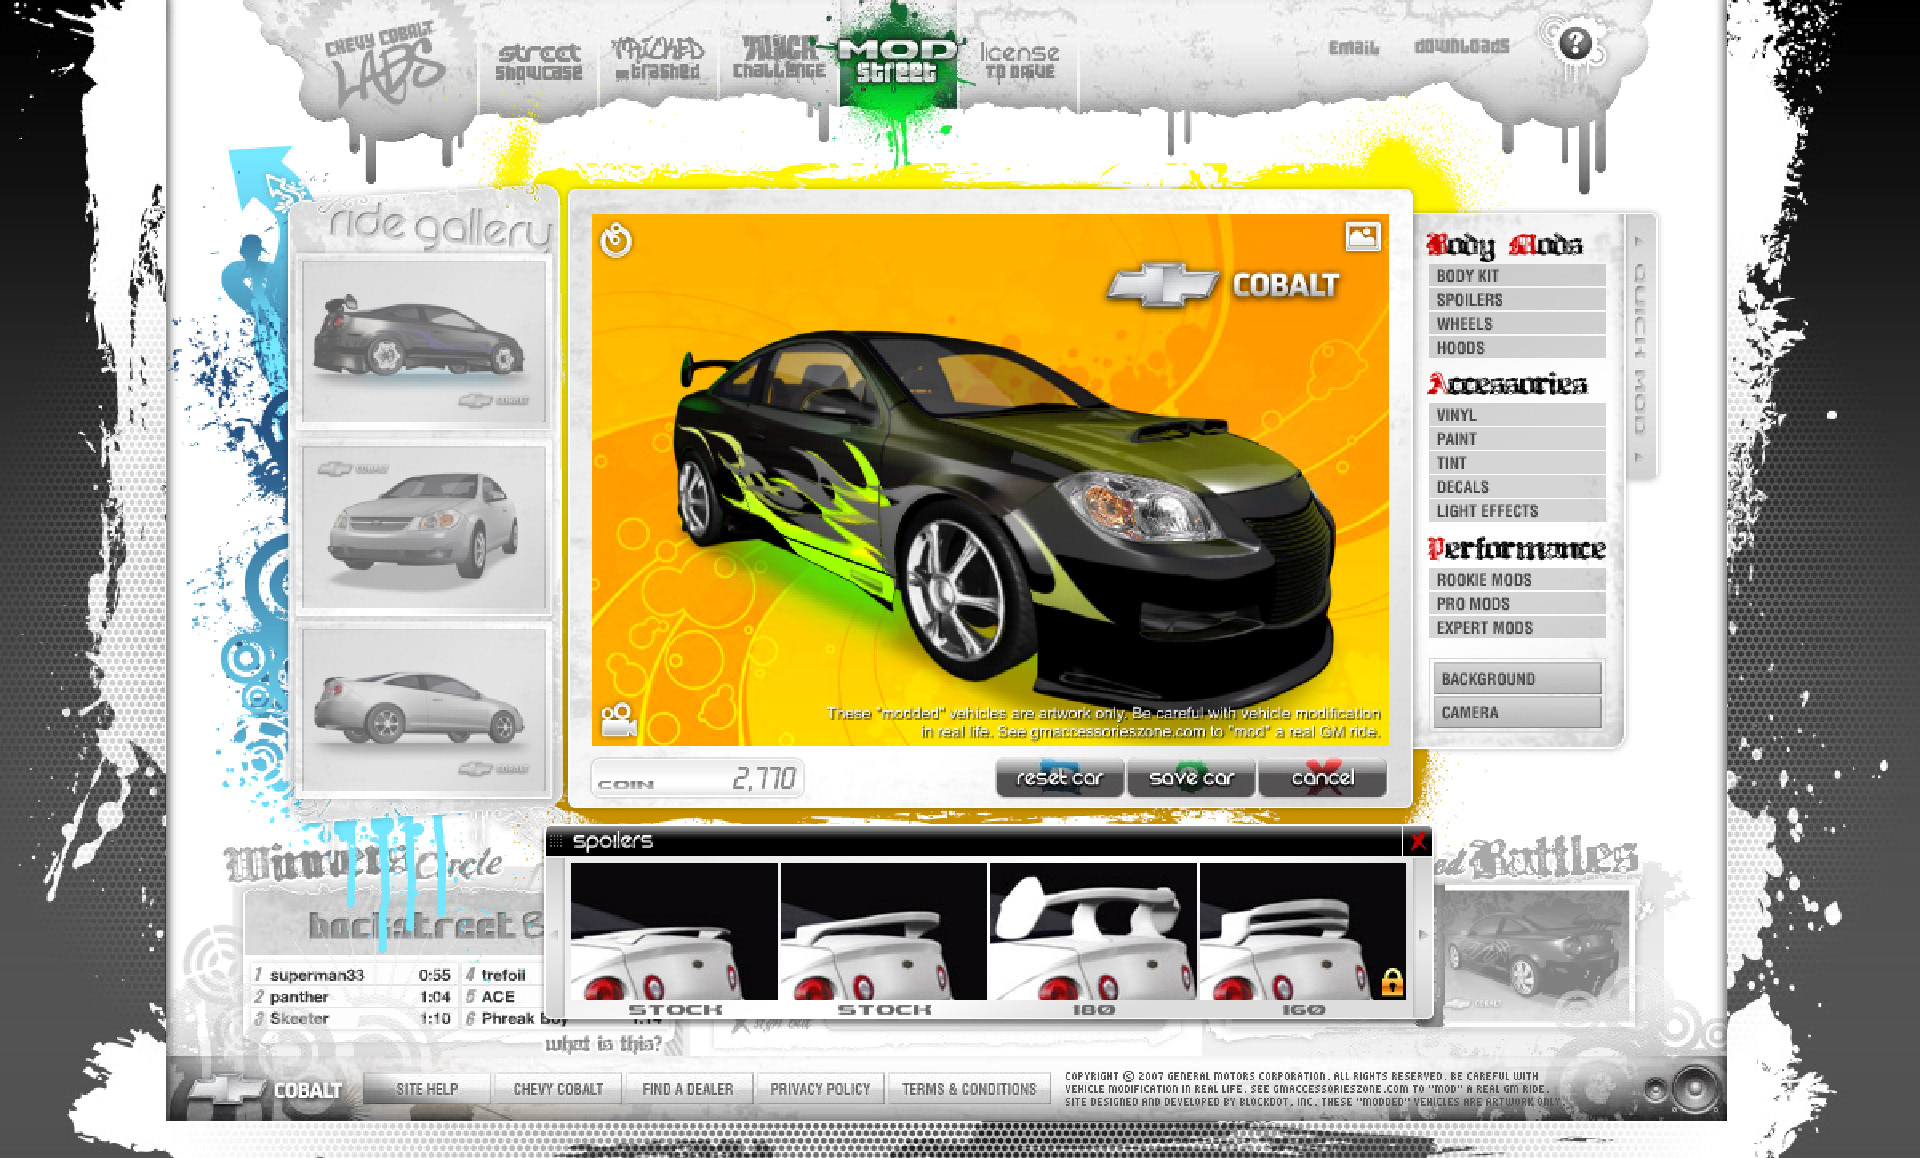Open the help question mark icon

(x=1575, y=44)
